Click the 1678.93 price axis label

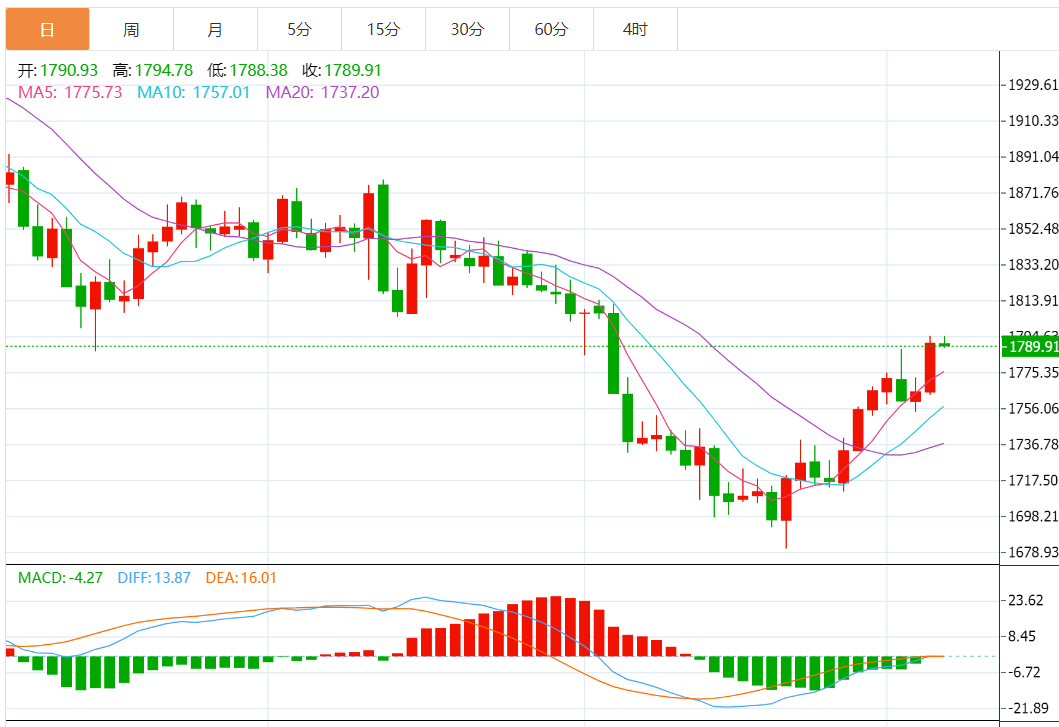tap(1033, 552)
